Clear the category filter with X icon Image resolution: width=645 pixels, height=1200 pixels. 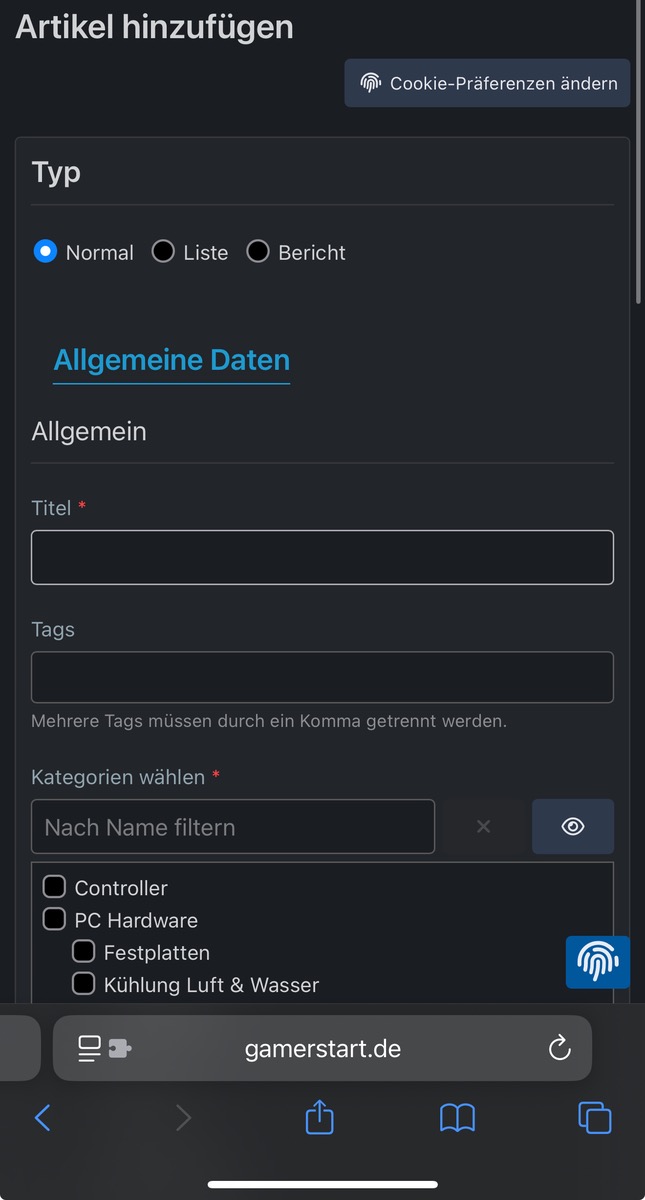[483, 827]
